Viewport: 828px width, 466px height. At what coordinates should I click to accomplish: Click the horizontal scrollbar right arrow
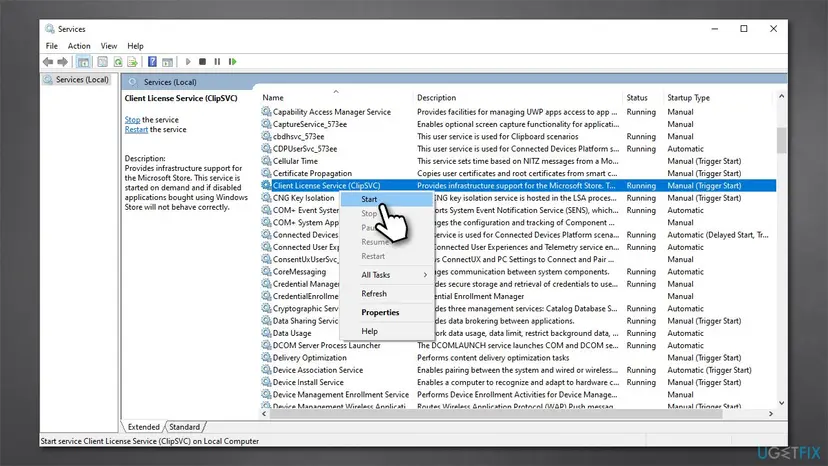[x=771, y=414]
